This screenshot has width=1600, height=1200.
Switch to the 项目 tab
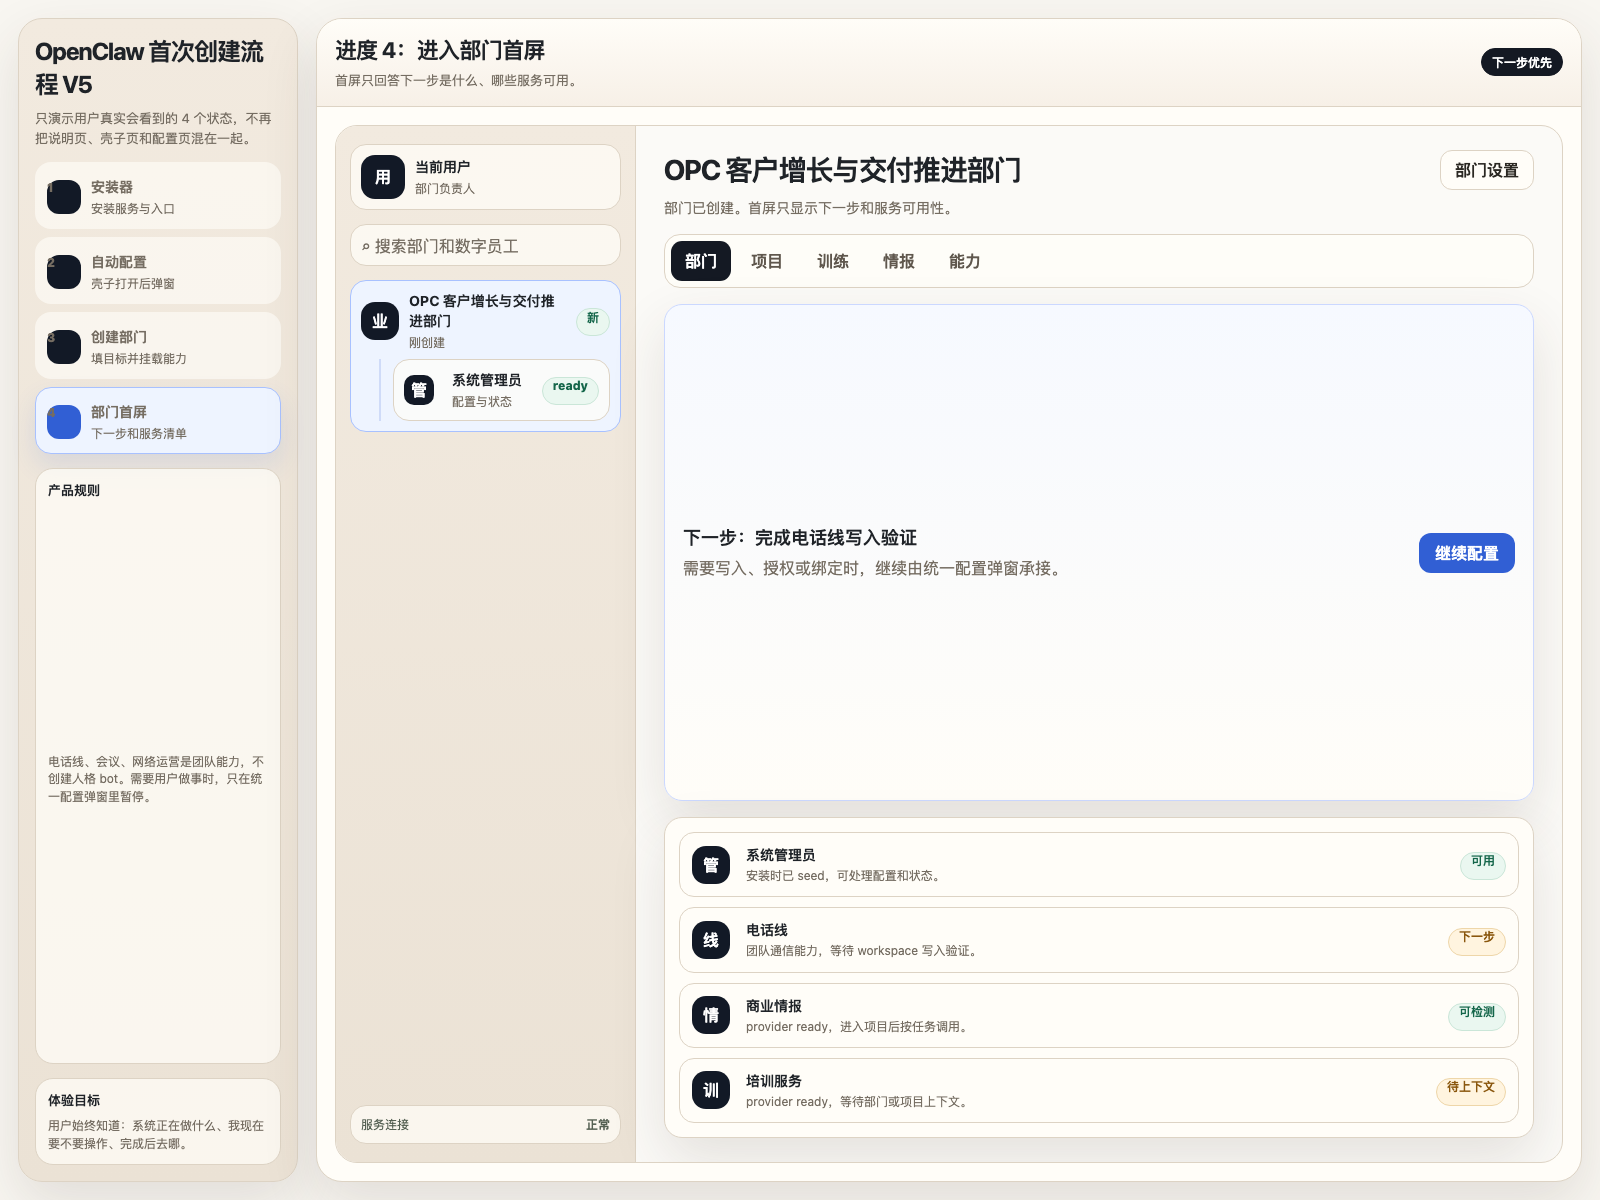pos(767,261)
